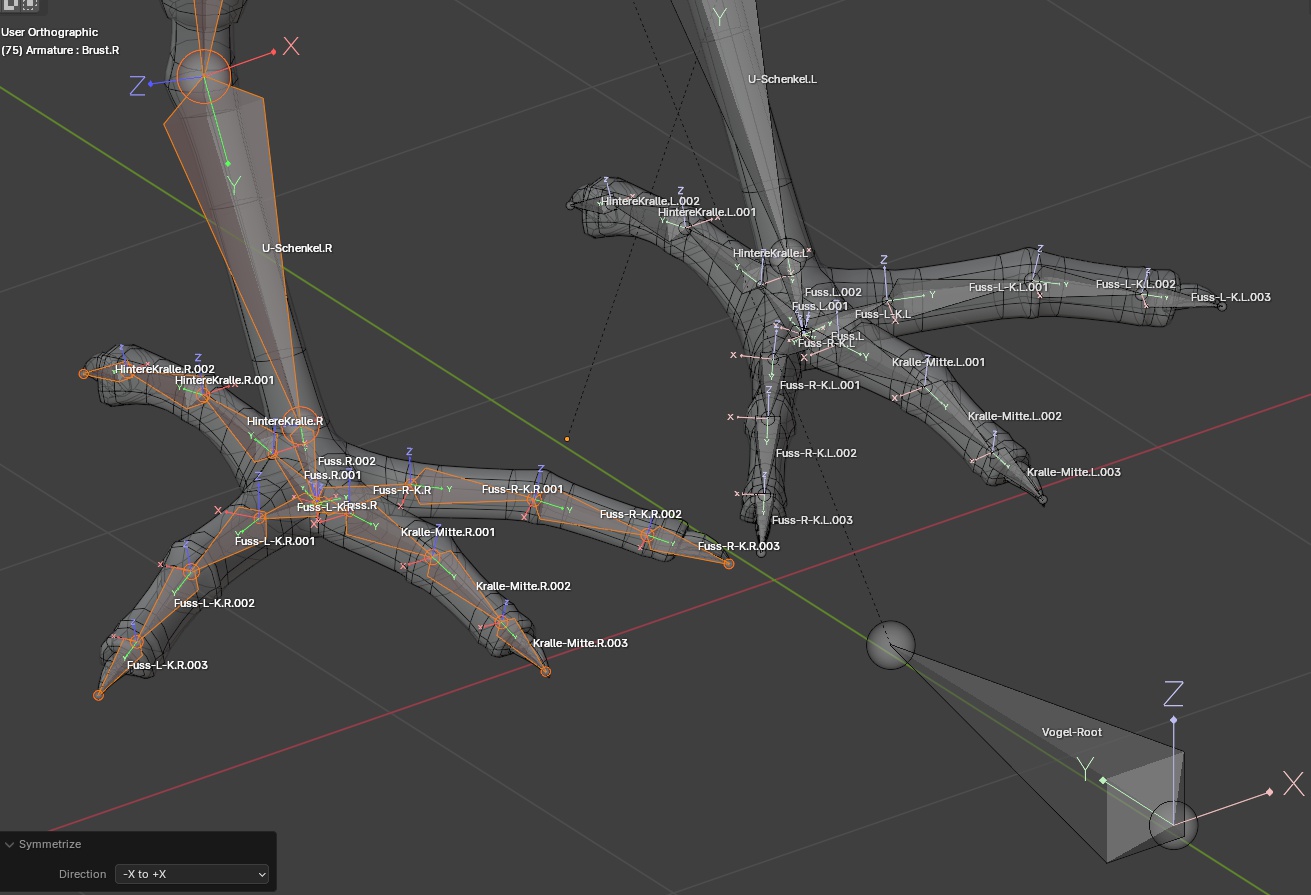Select the HintereKralle.L.001 bone label
The width and height of the screenshot is (1311, 895).
[707, 212]
